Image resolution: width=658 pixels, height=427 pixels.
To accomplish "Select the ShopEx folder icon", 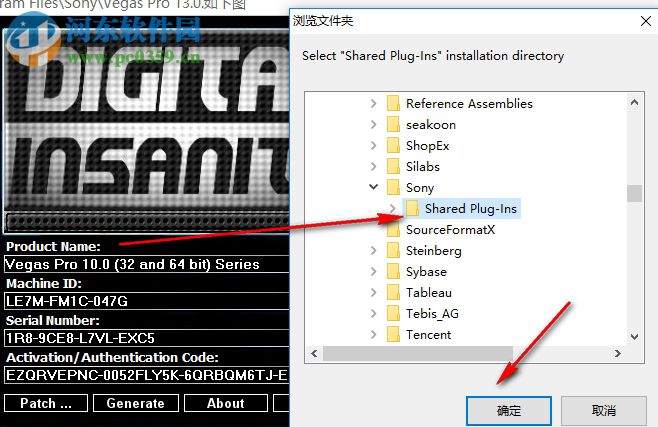I will (x=393, y=145).
